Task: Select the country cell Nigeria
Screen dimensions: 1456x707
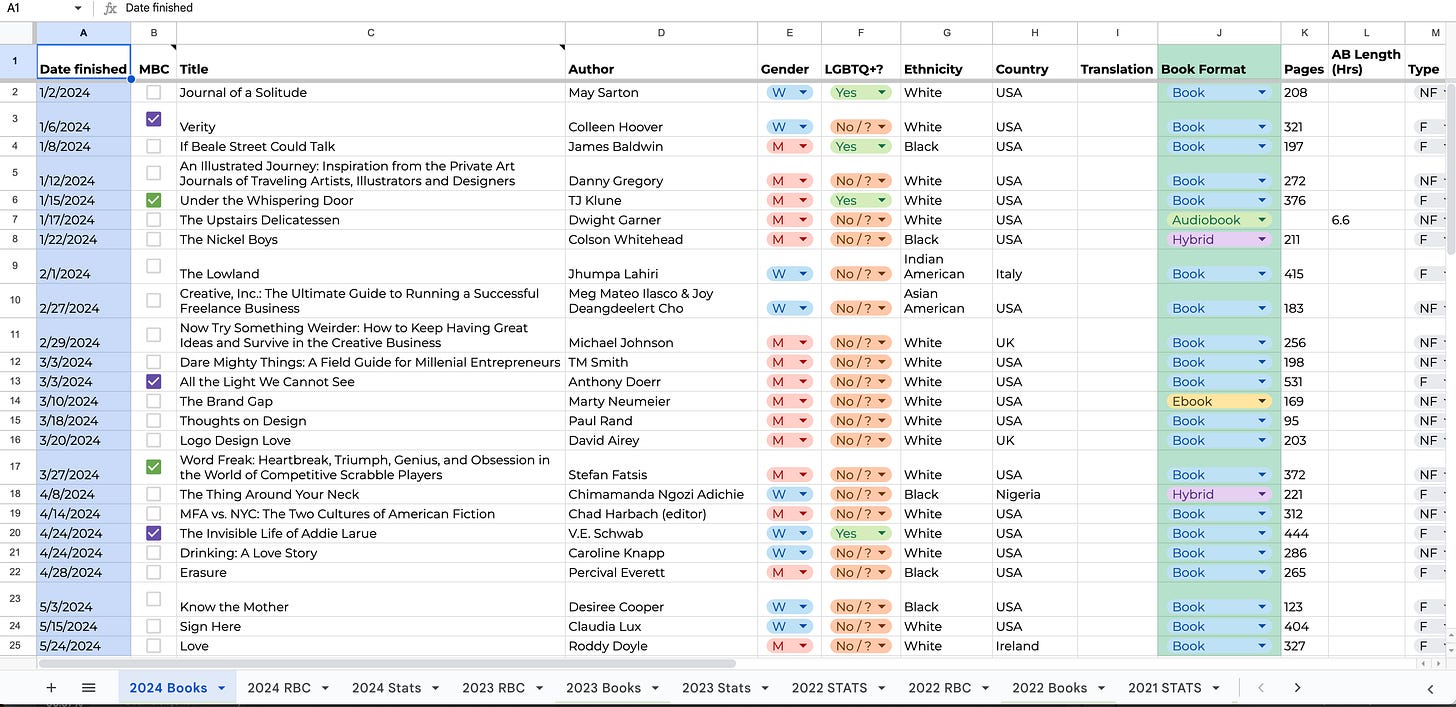Action: tap(1035, 494)
